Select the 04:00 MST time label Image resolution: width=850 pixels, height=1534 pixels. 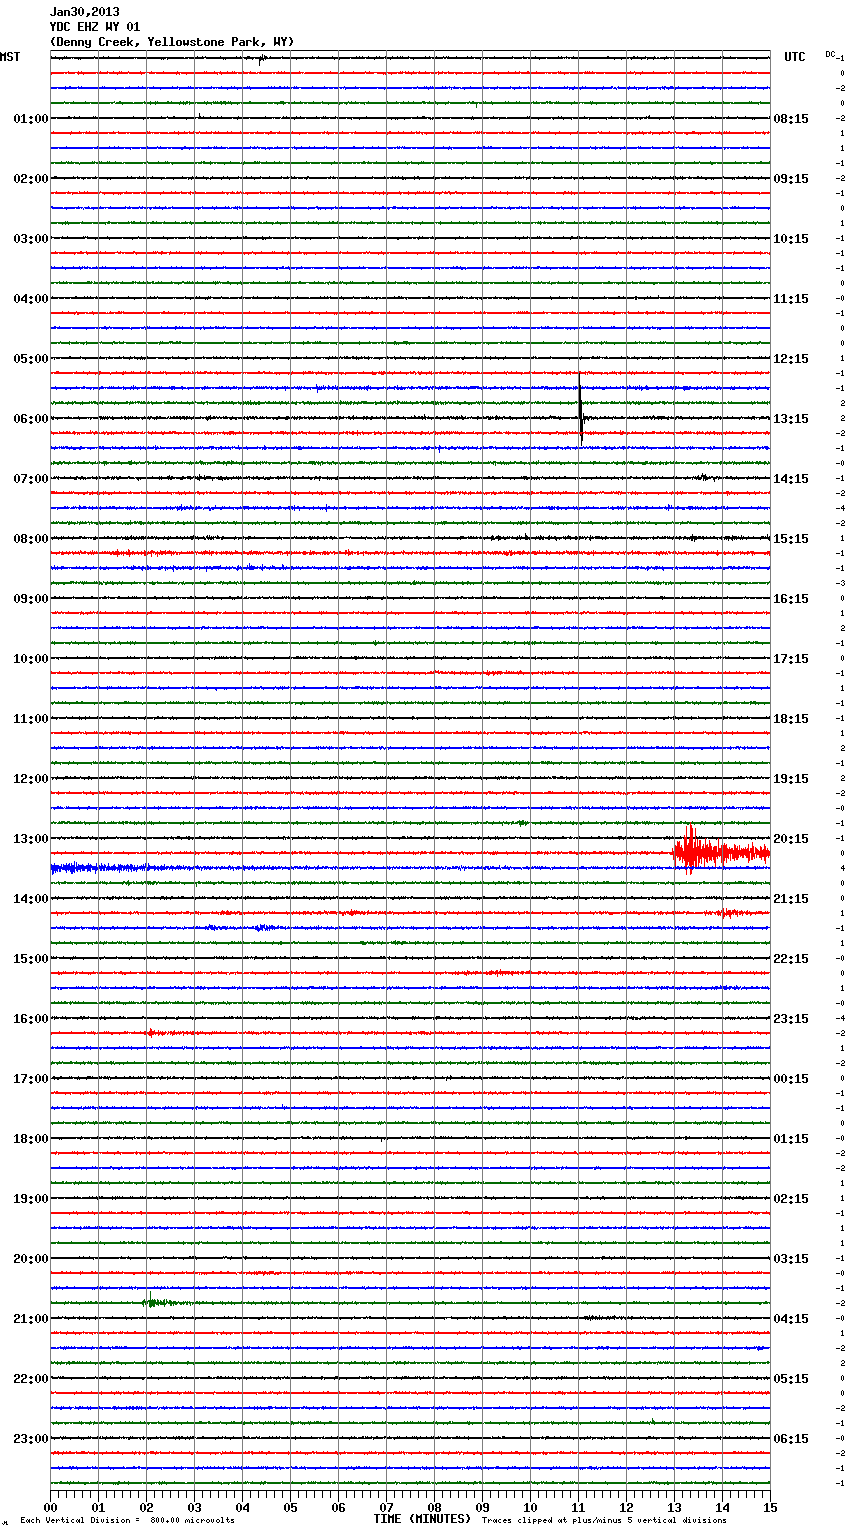[x=31, y=299]
